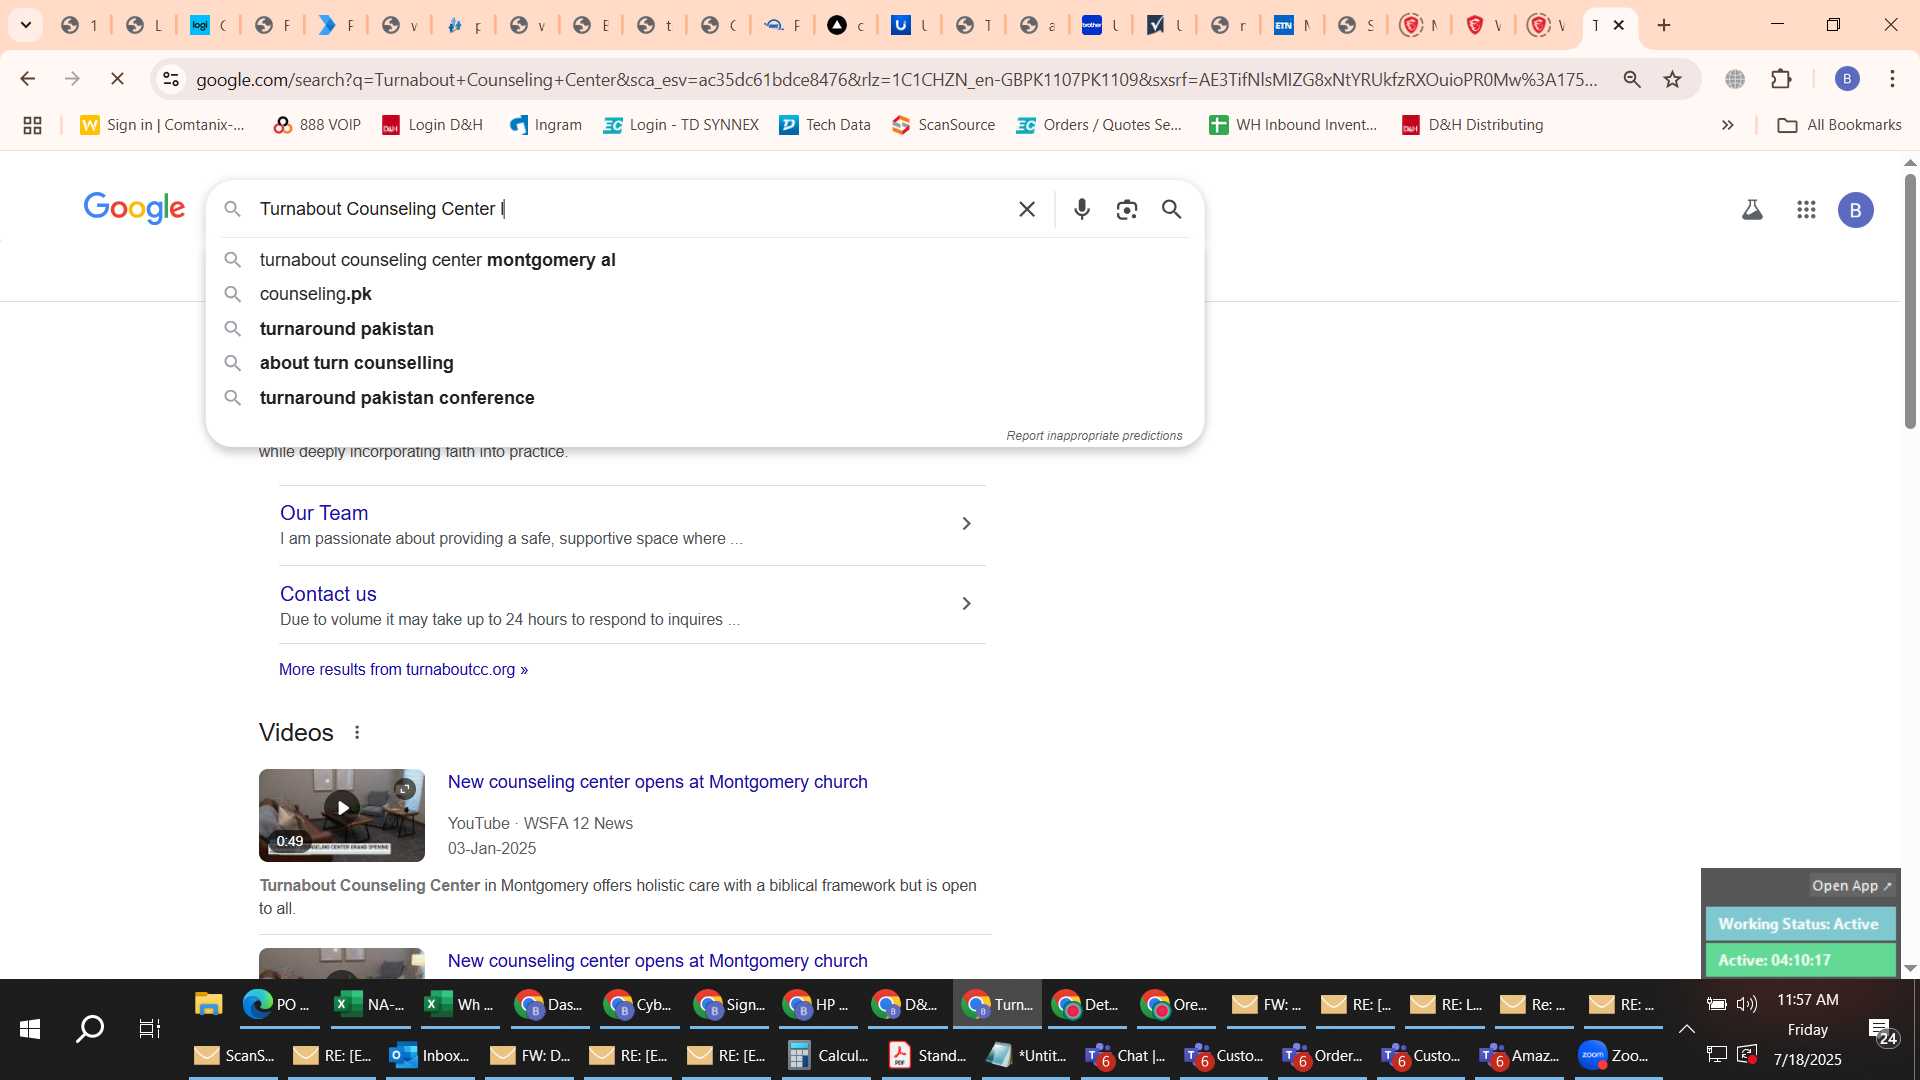Show more bookmarks with double chevron
Screen dimensions: 1920x1080
coord(1727,125)
